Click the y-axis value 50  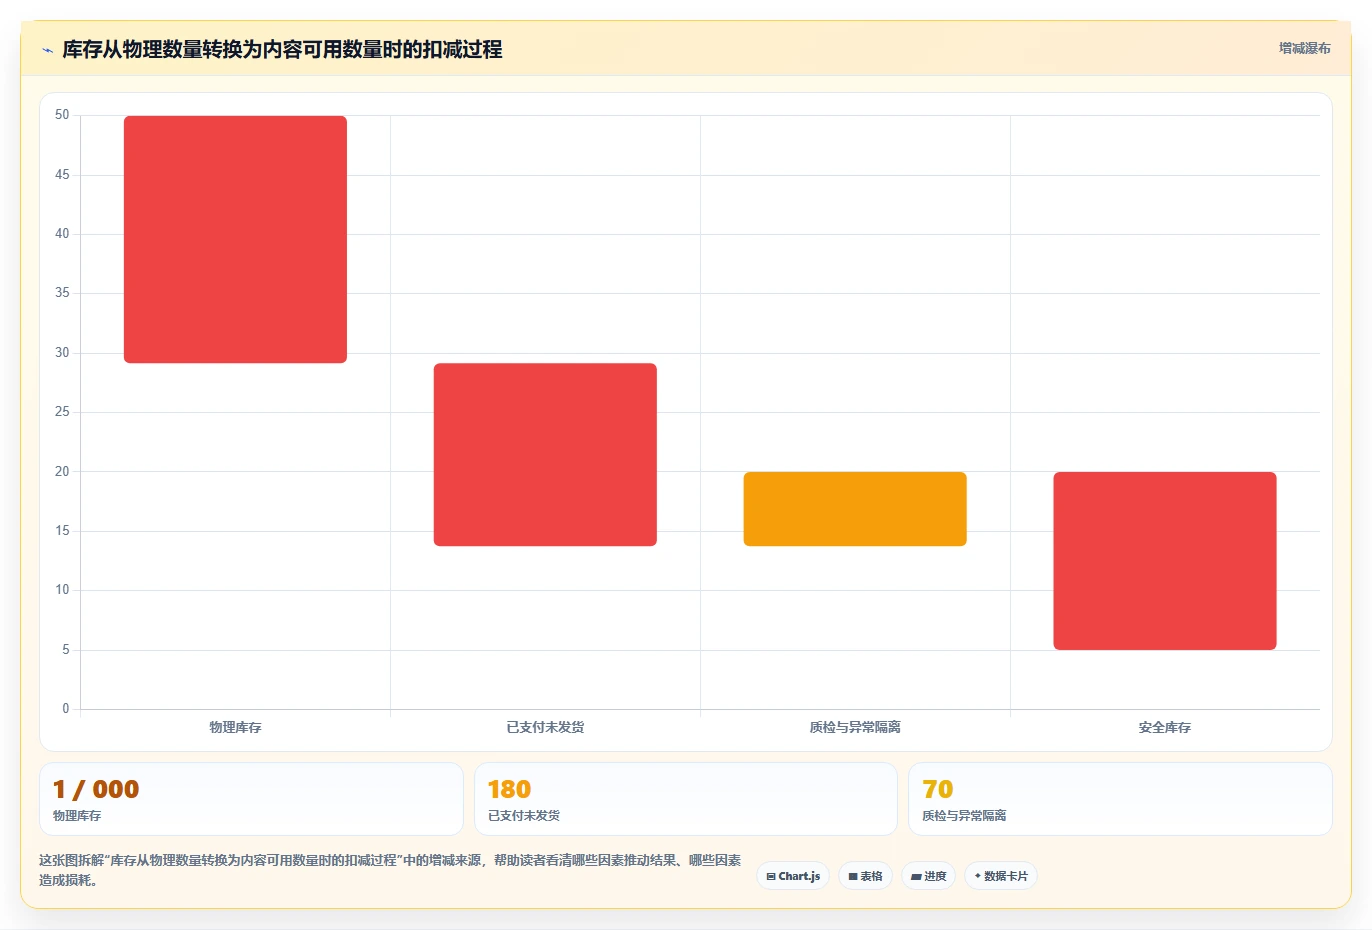(x=62, y=115)
